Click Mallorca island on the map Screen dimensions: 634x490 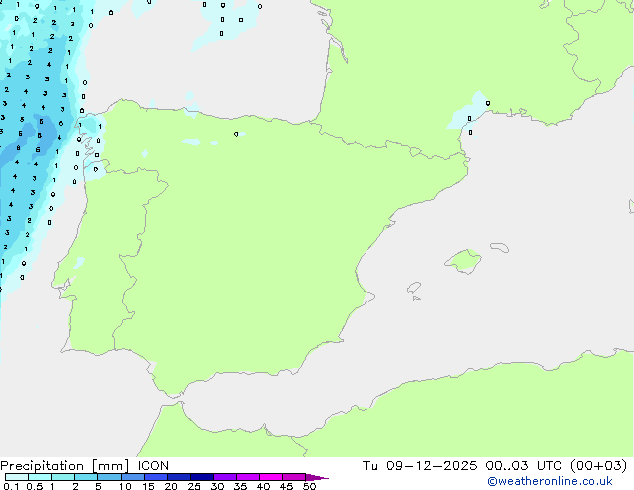pyautogui.click(x=463, y=261)
